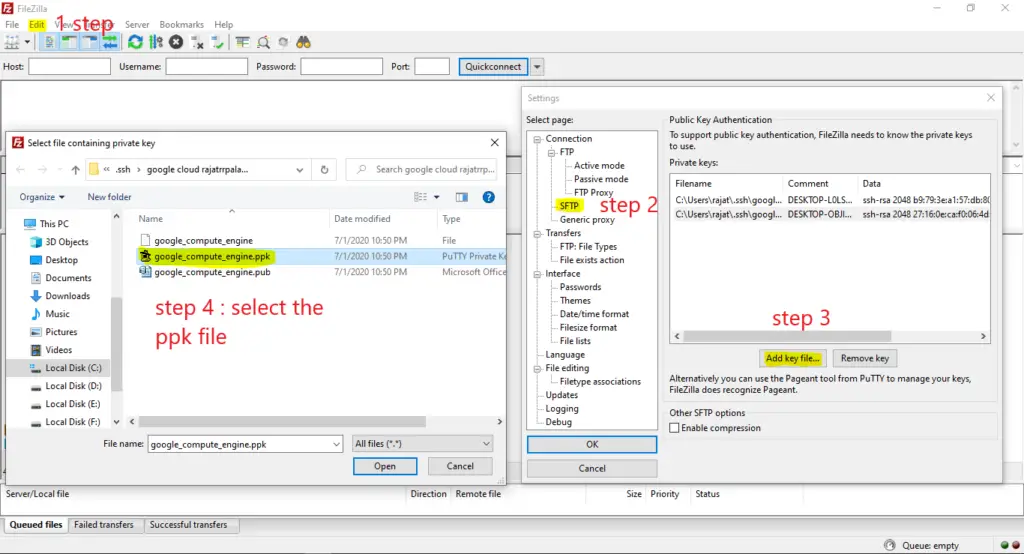1024x554 pixels.
Task: Expand the address bar path dropdown
Action: (300, 170)
